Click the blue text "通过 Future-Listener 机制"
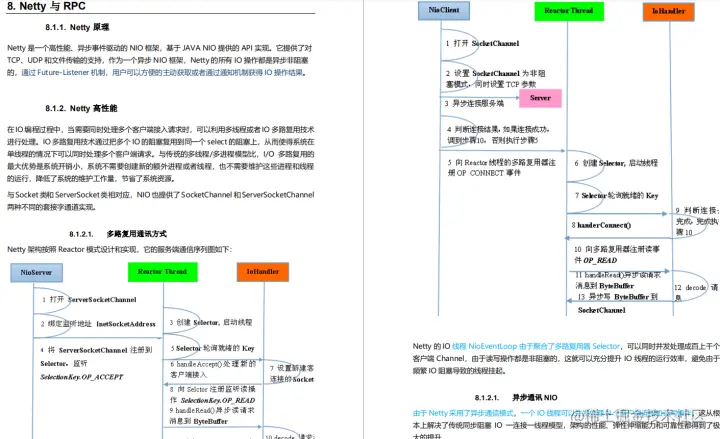The image size is (720, 439). point(63,73)
